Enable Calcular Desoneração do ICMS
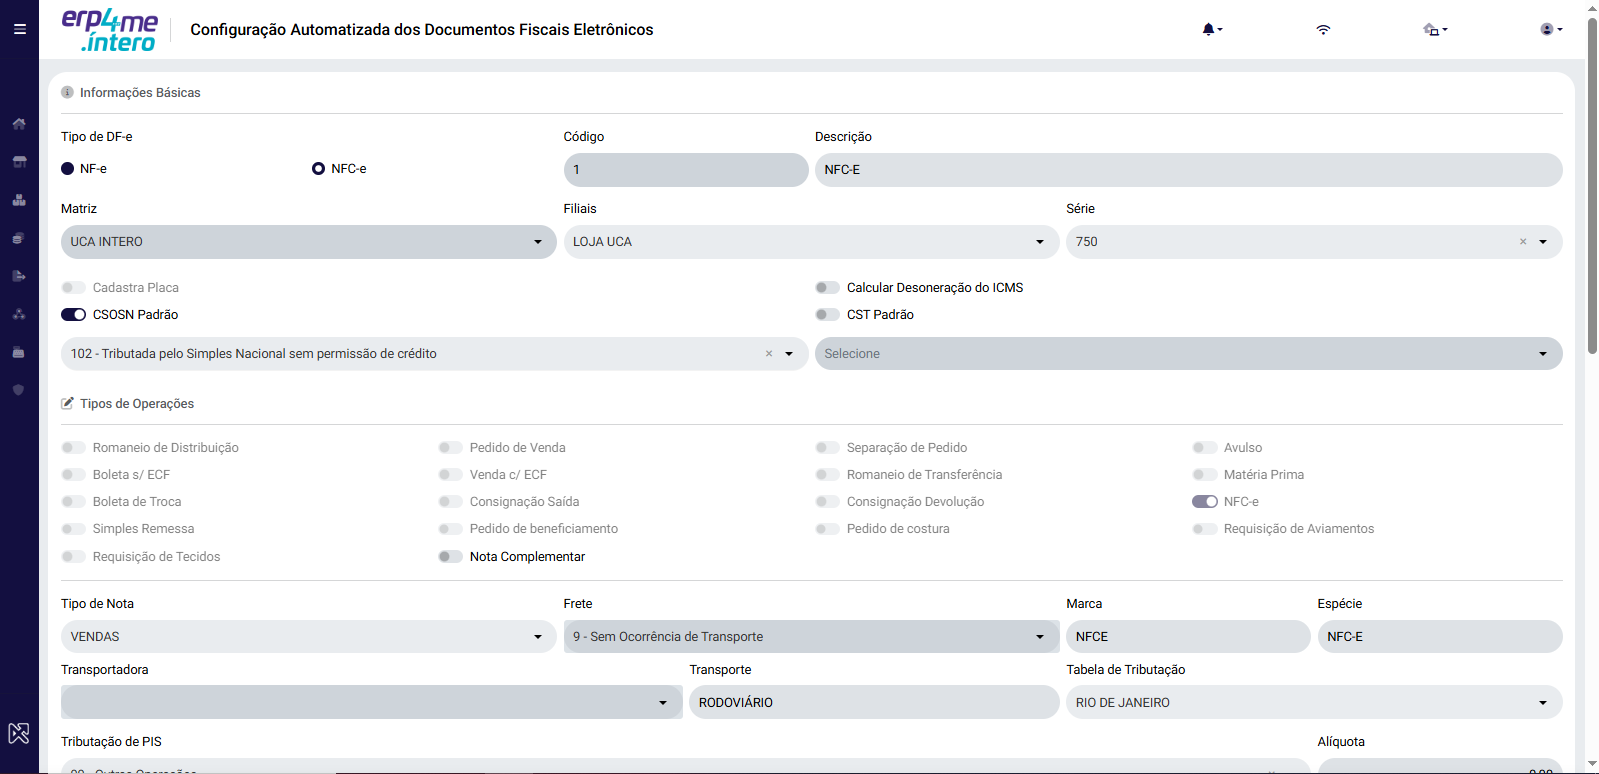Screen dimensions: 1599x774 827,288
